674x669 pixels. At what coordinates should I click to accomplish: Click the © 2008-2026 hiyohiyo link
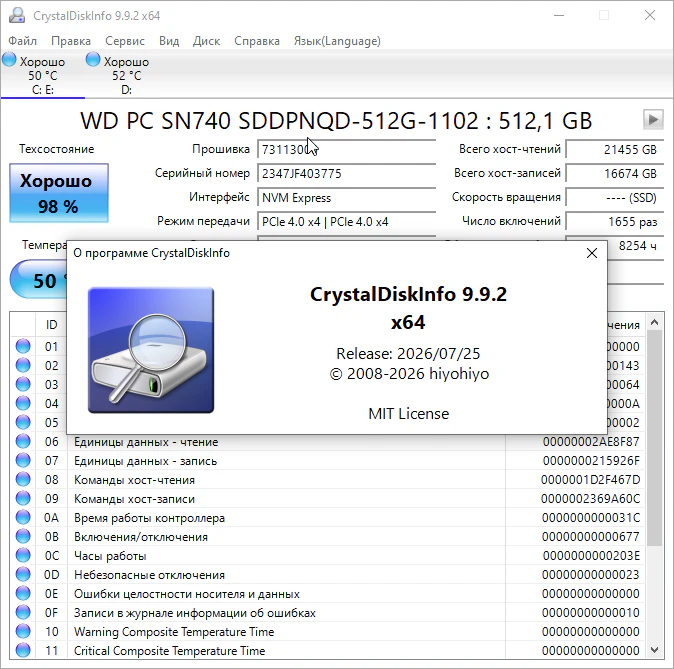click(409, 374)
